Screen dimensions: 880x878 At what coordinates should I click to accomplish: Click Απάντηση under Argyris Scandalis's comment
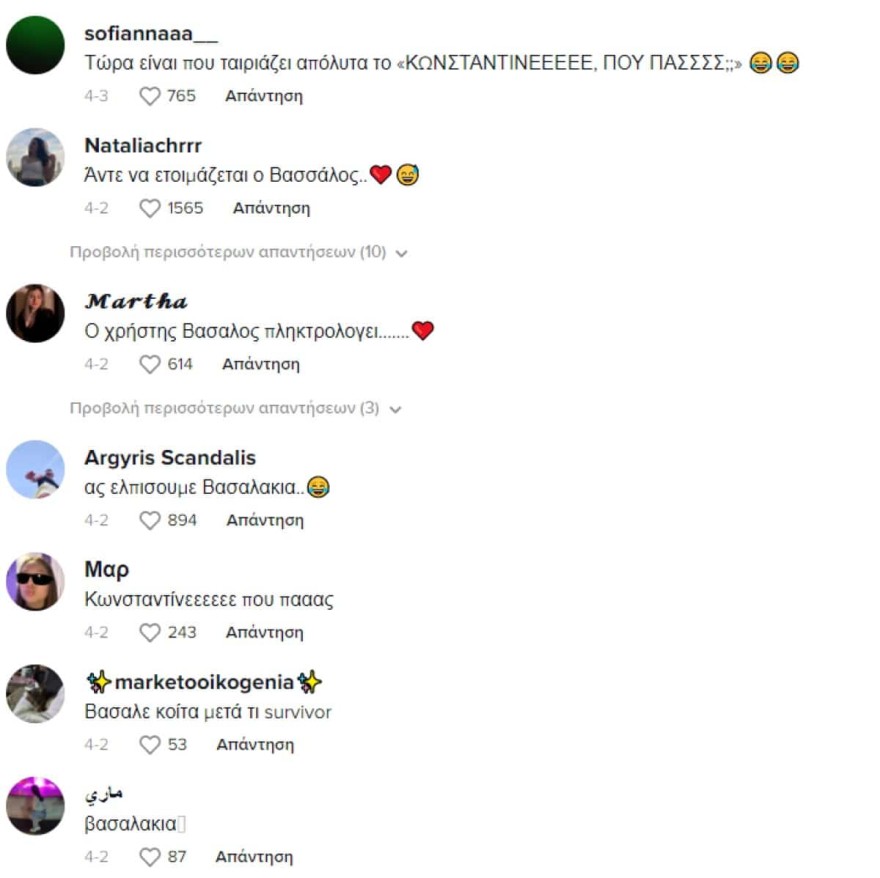tap(265, 520)
